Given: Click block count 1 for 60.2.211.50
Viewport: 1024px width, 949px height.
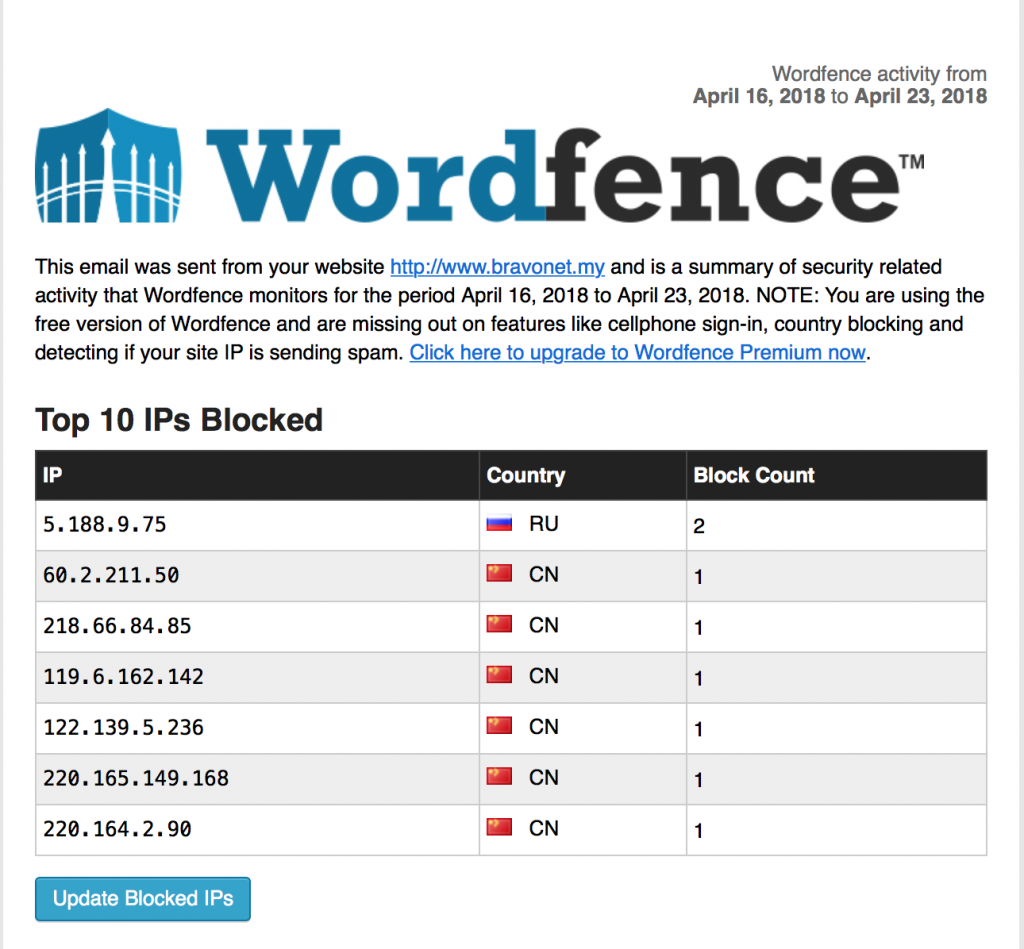Looking at the screenshot, I should point(699,577).
